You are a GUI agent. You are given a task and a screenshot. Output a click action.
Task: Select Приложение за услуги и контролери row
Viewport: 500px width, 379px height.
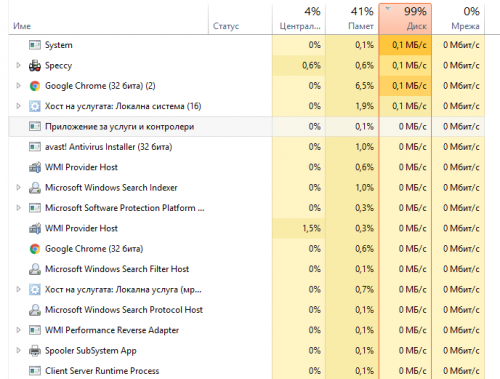tap(247, 127)
